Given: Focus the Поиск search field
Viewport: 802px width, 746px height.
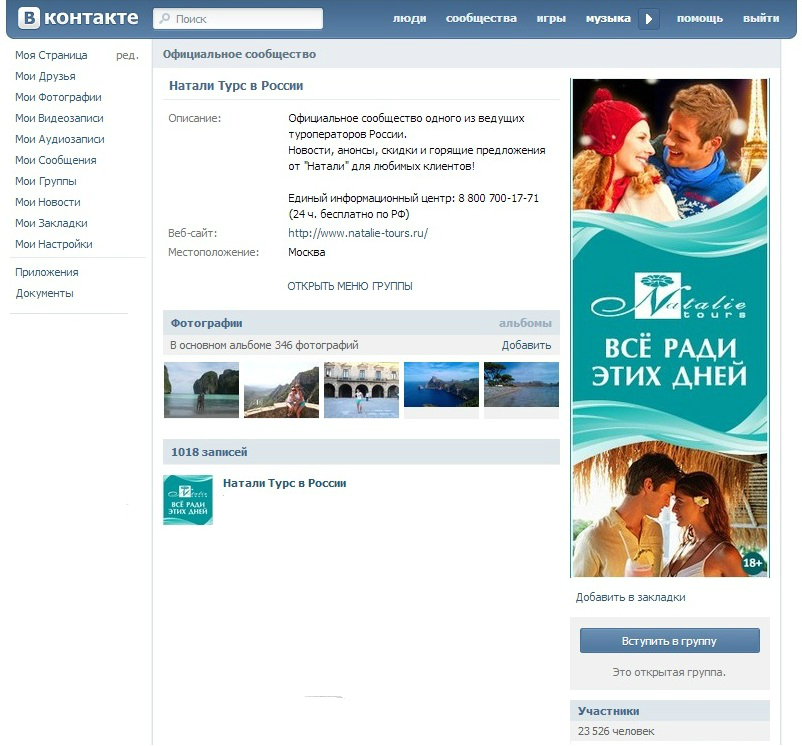Looking at the screenshot, I should [x=238, y=19].
